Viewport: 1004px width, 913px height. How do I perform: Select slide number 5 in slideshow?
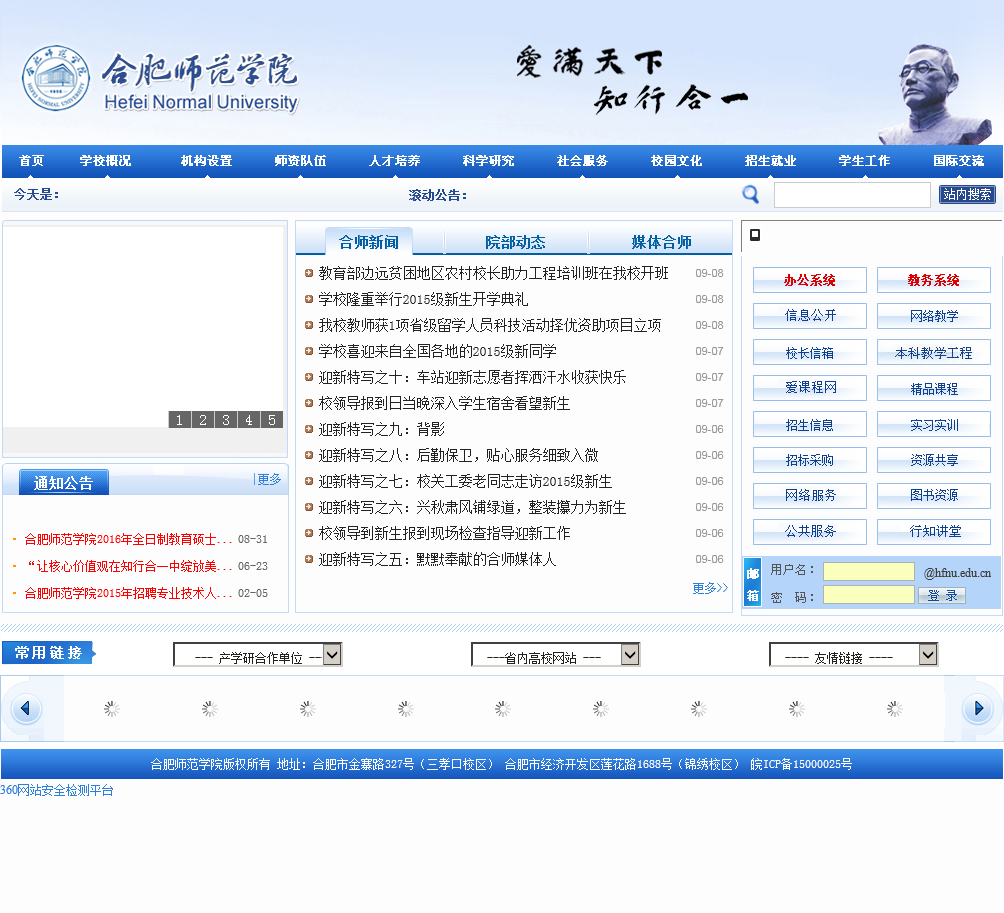[x=271, y=420]
